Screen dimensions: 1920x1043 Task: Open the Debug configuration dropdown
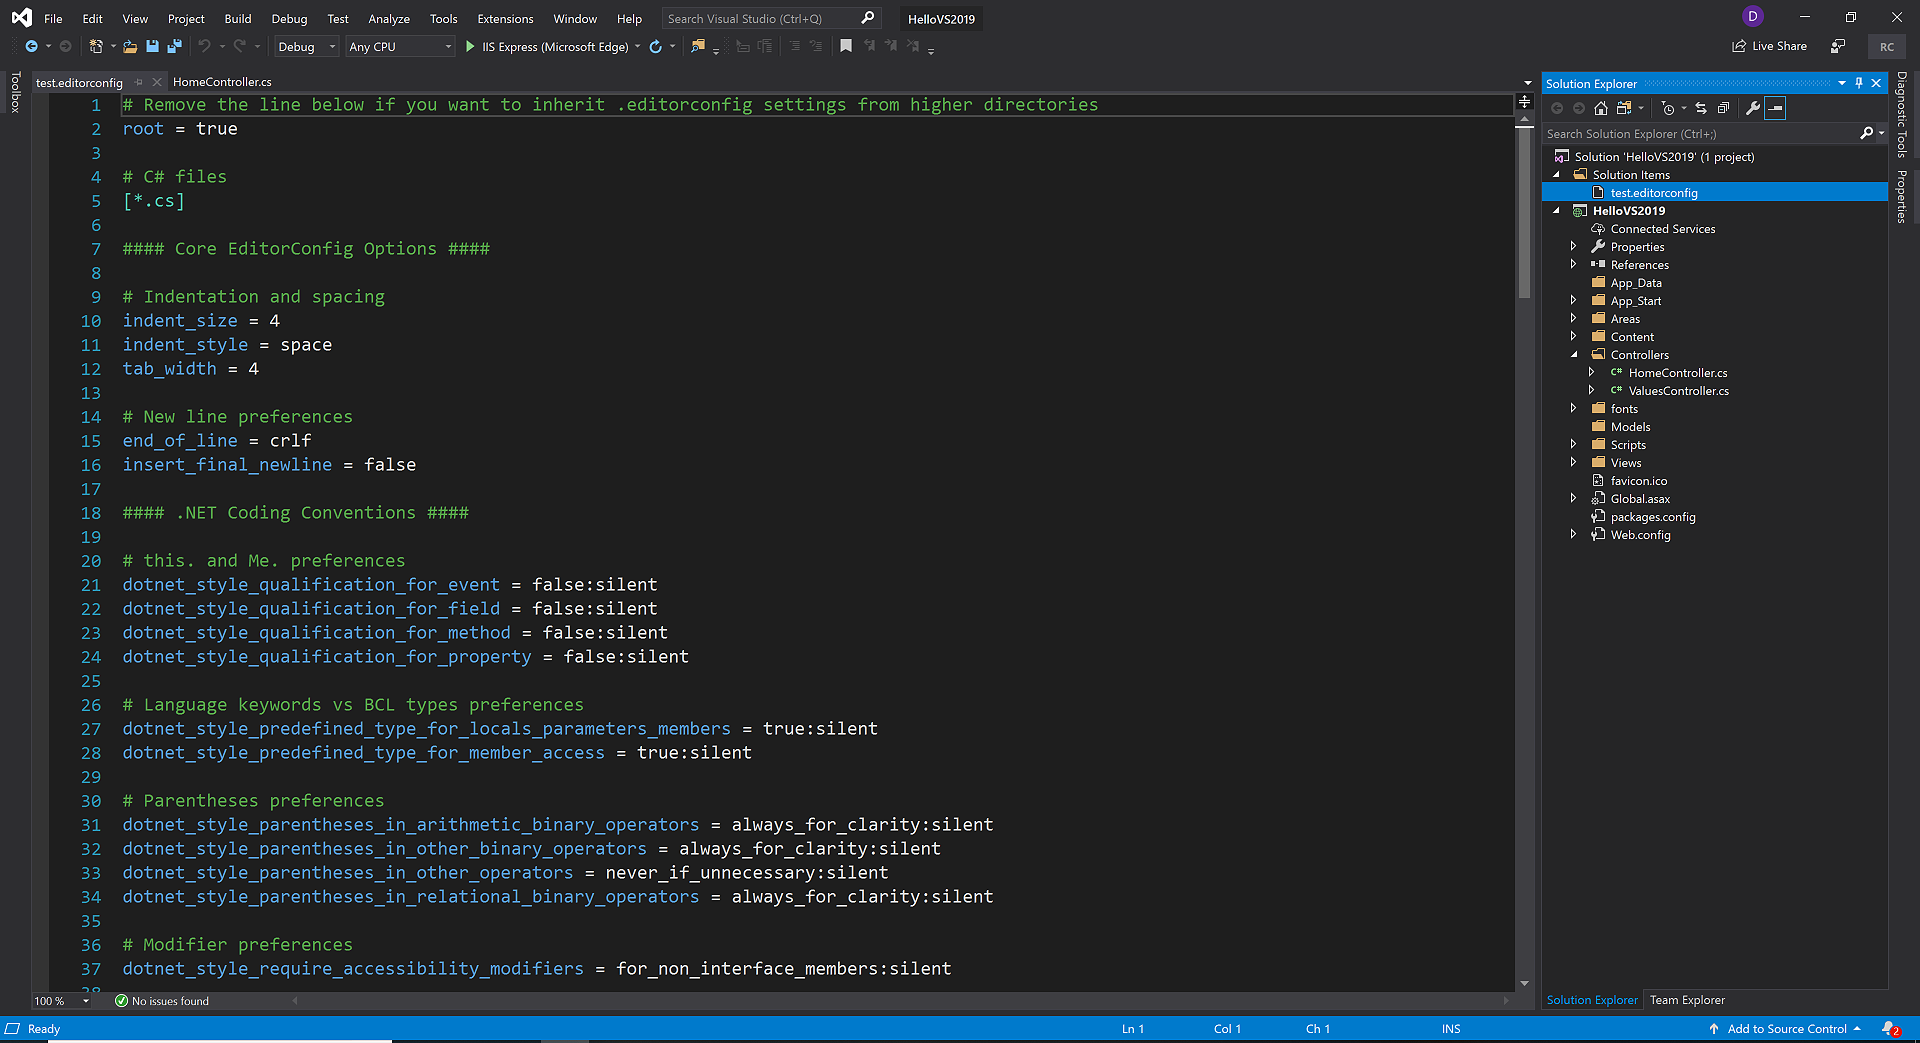(307, 47)
